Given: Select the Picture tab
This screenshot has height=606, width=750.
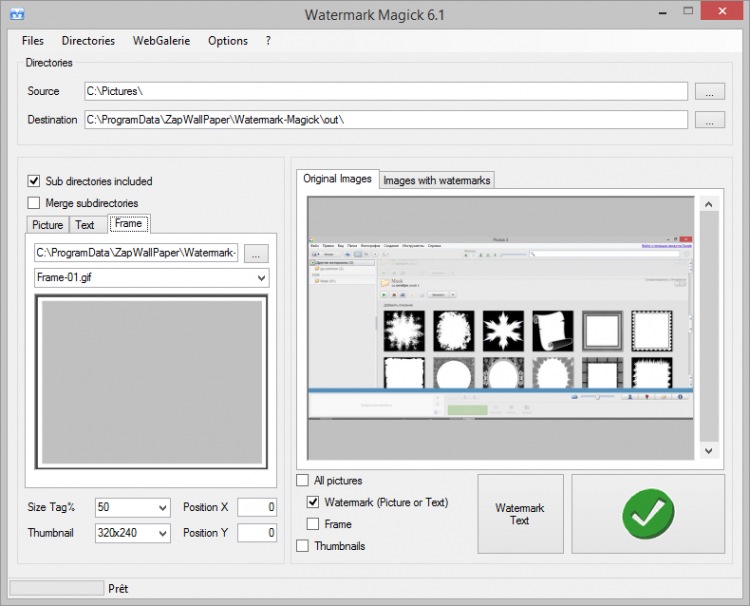Looking at the screenshot, I should 47,225.
